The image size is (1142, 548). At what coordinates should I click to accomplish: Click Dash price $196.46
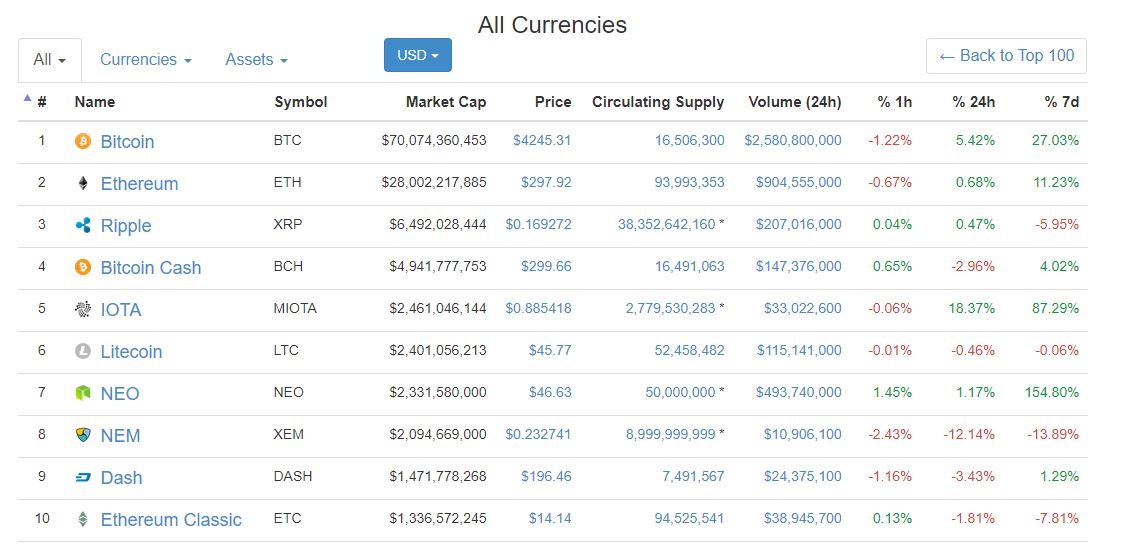click(x=546, y=477)
